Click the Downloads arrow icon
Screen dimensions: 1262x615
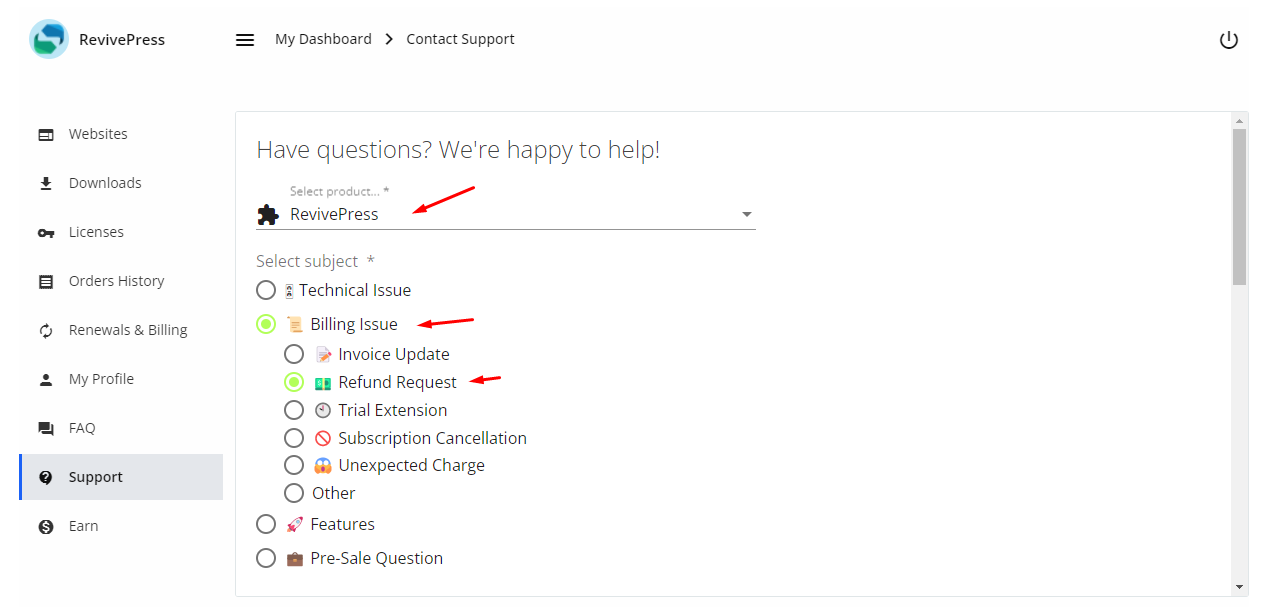point(46,183)
